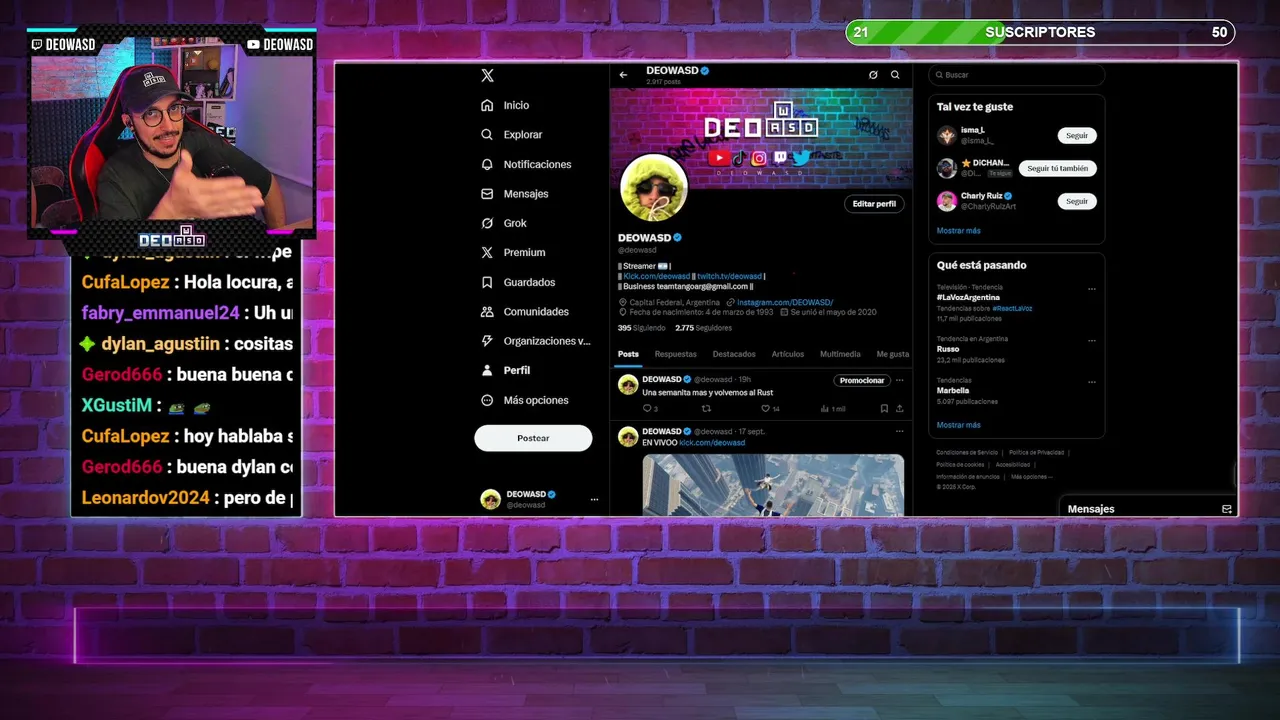The width and height of the screenshot is (1280, 720).
Task: Open Notificaciones bell icon
Action: point(487,164)
